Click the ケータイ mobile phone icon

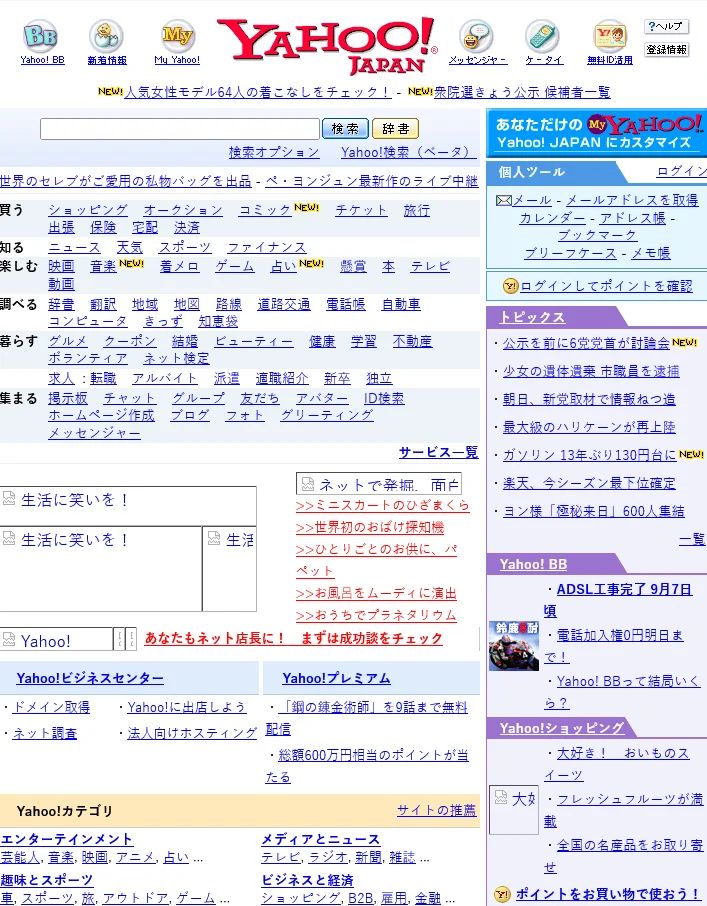541,37
